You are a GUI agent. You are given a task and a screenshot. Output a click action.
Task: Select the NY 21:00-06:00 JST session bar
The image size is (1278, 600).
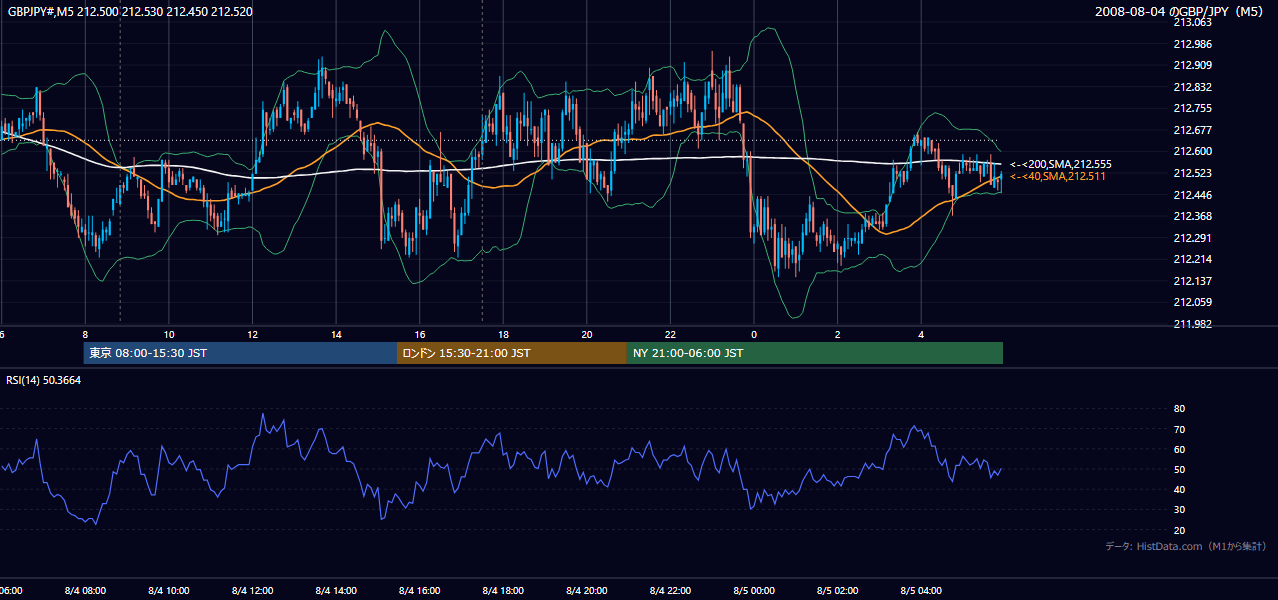pyautogui.click(x=815, y=353)
